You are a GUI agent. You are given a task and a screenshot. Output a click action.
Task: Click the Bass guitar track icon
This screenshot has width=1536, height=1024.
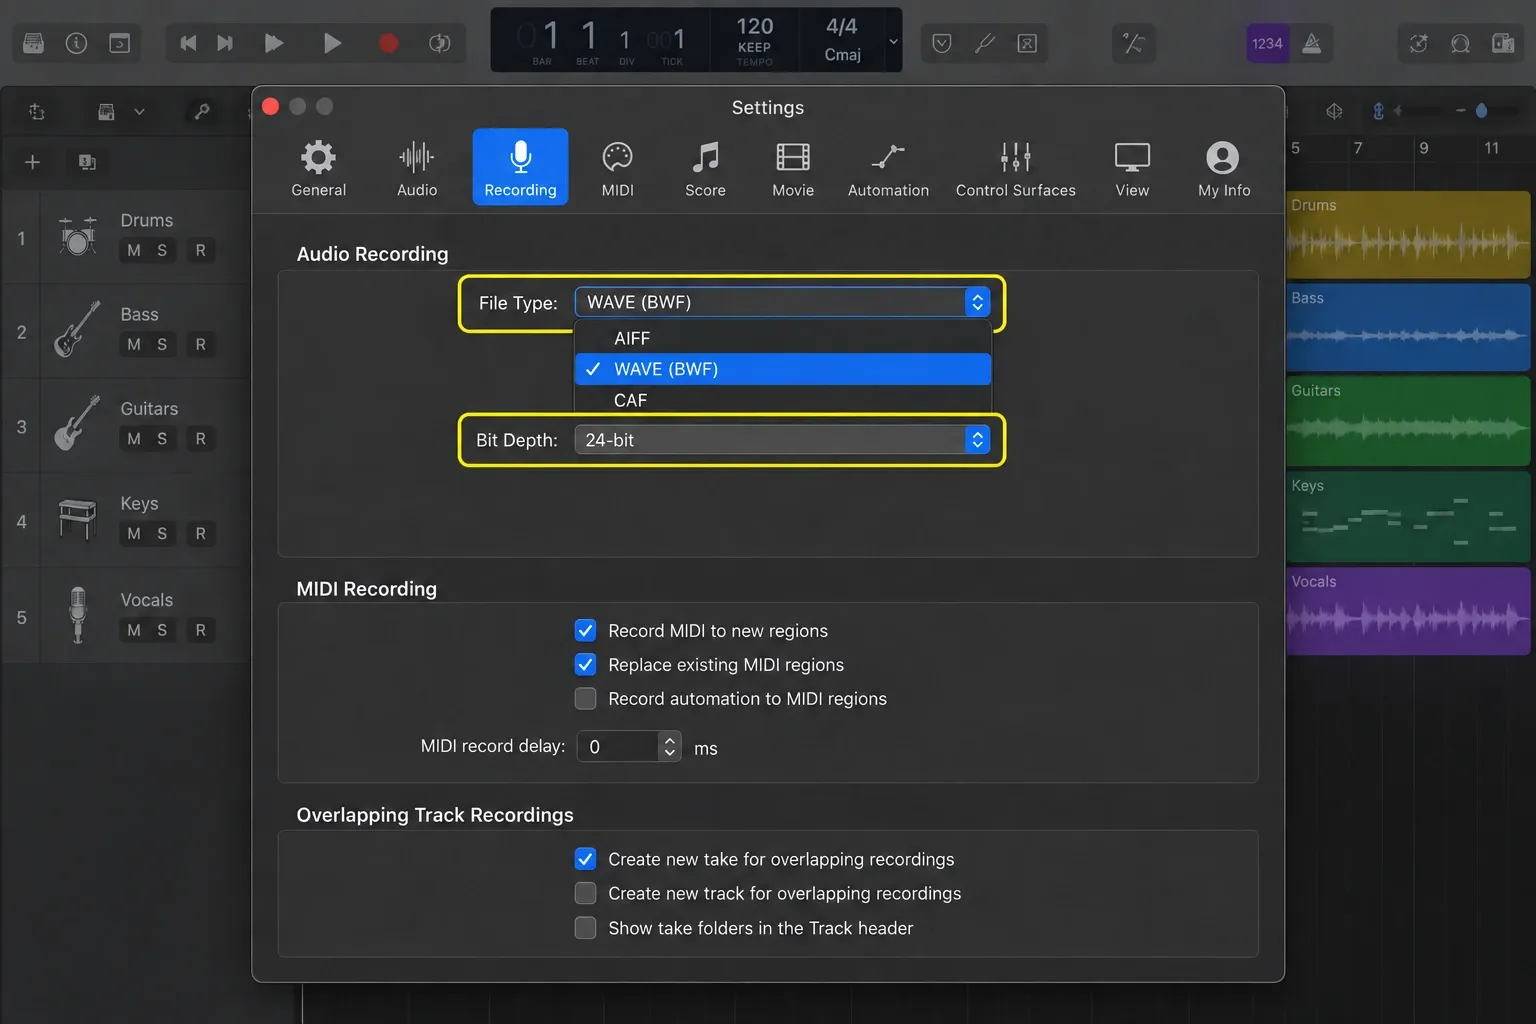point(77,329)
